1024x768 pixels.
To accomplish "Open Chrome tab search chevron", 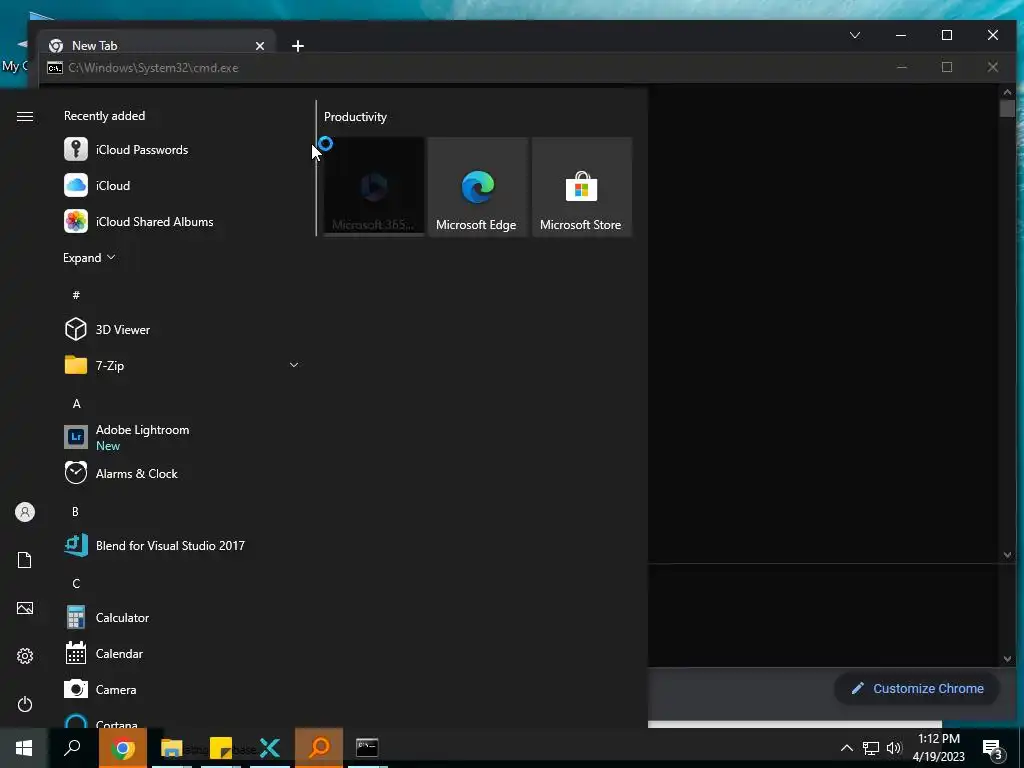I will [x=855, y=35].
